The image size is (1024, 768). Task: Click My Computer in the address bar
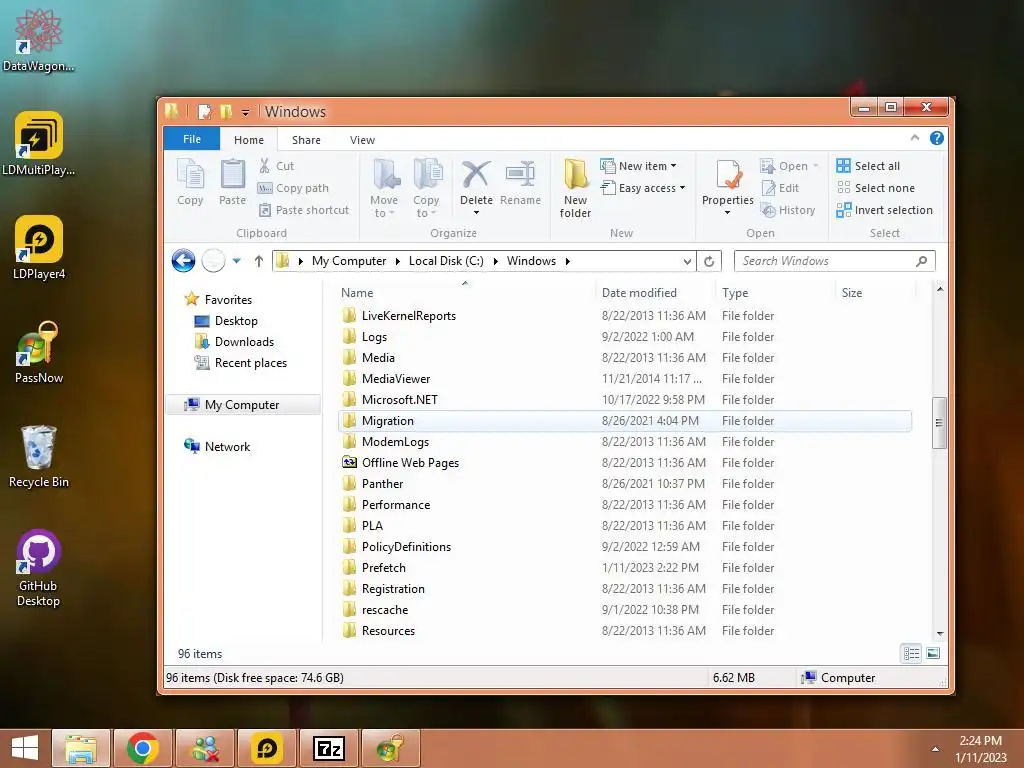pyautogui.click(x=349, y=261)
